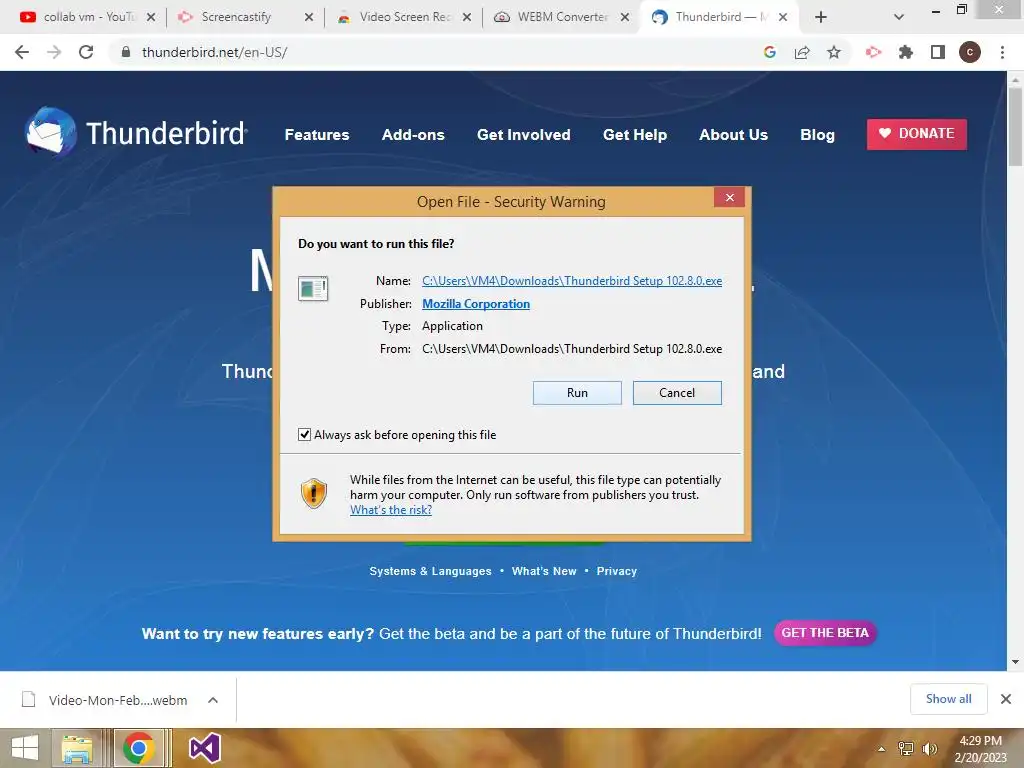This screenshot has width=1024, height=768.
Task: Click the taskbar clock and date
Action: [981, 749]
